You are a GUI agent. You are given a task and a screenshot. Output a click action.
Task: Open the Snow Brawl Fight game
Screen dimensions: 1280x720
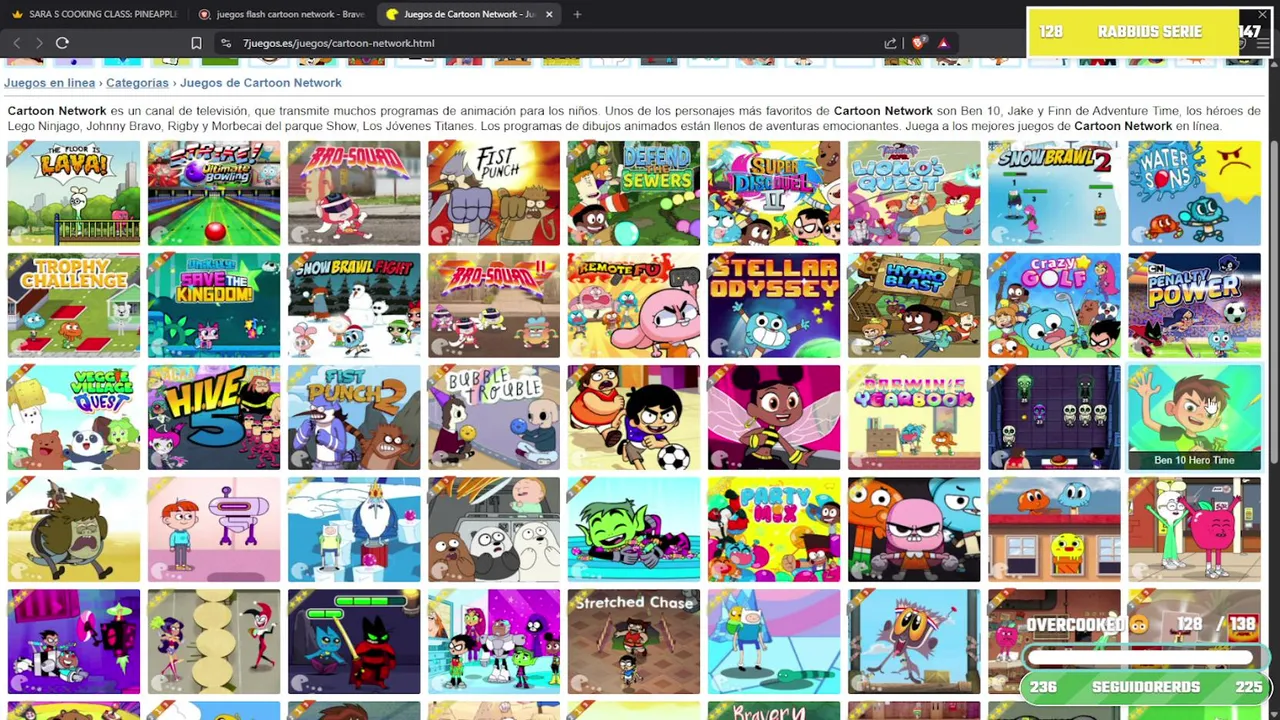pos(354,305)
